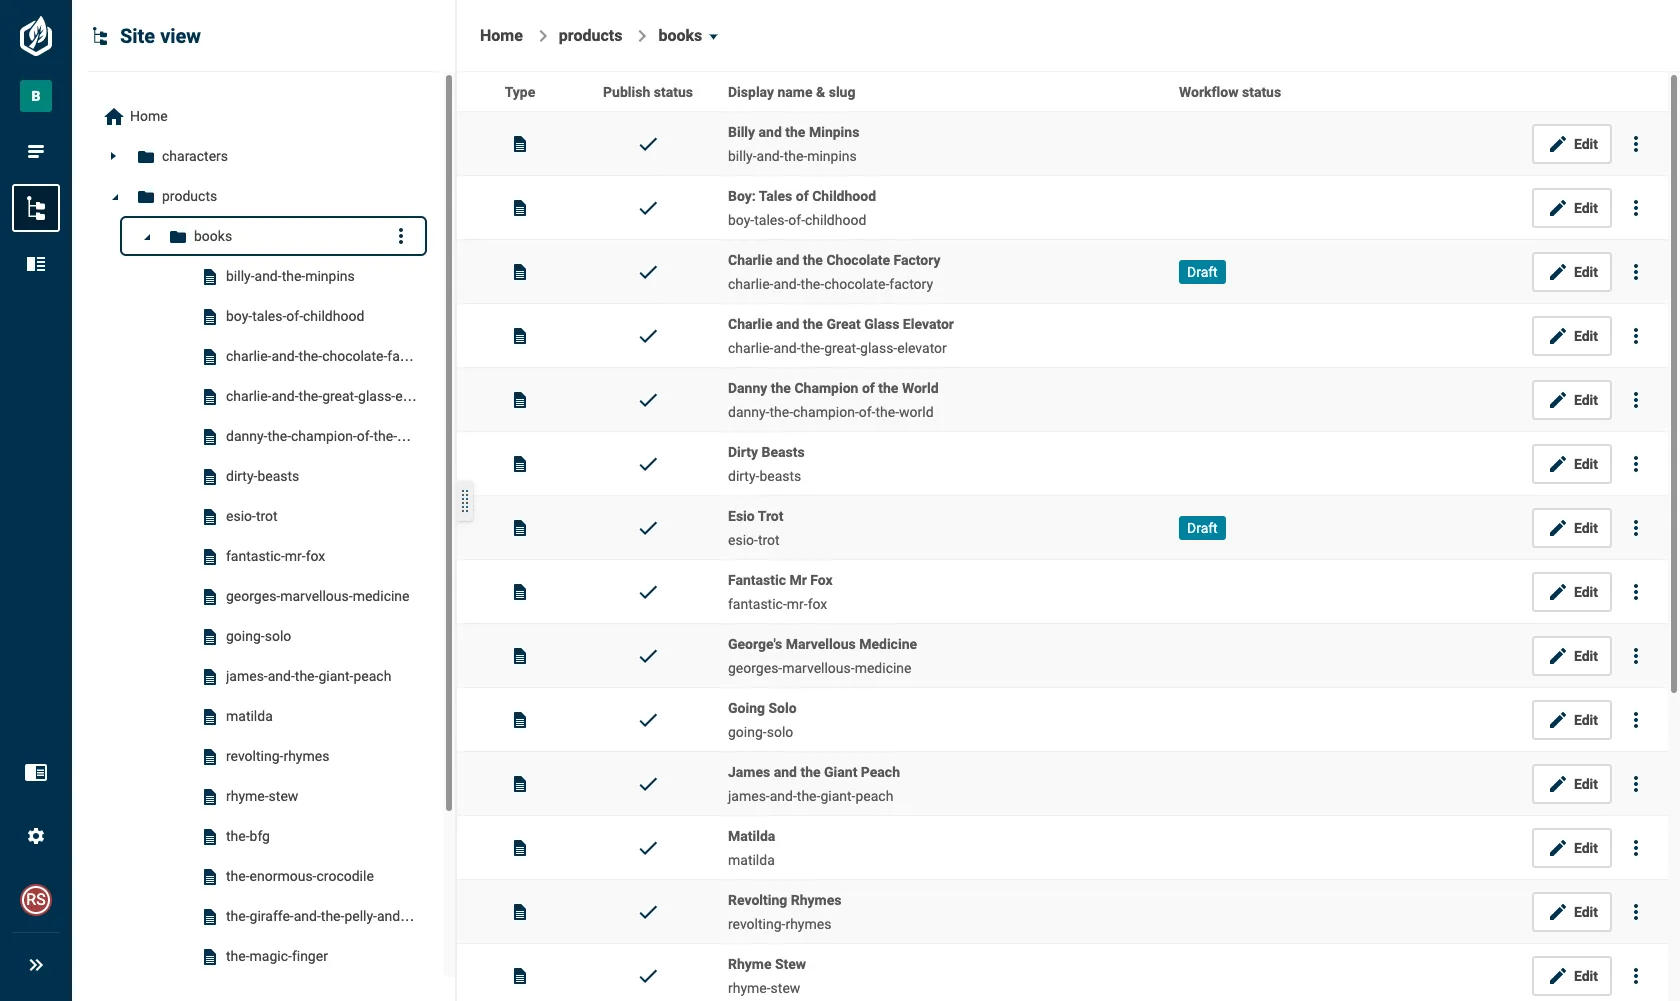Open the green B site badge
The width and height of the screenshot is (1680, 1001).
36,96
